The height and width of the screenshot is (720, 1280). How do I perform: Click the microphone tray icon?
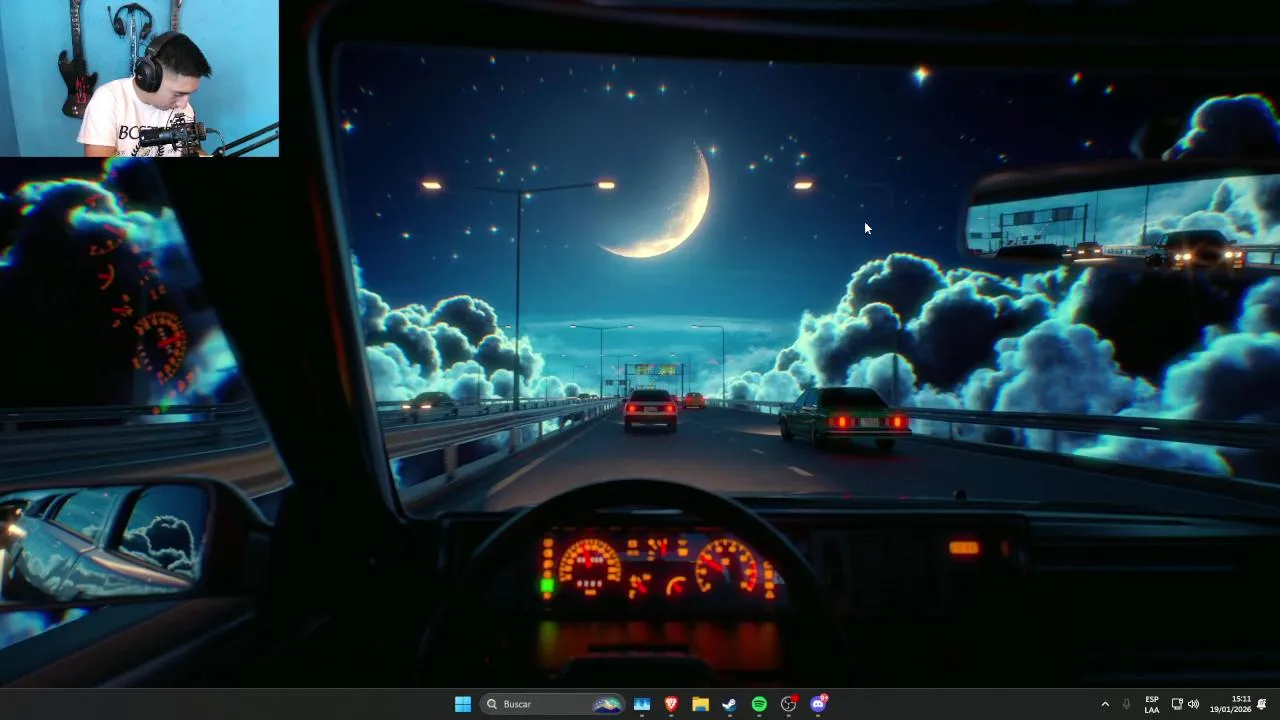pyautogui.click(x=1127, y=704)
